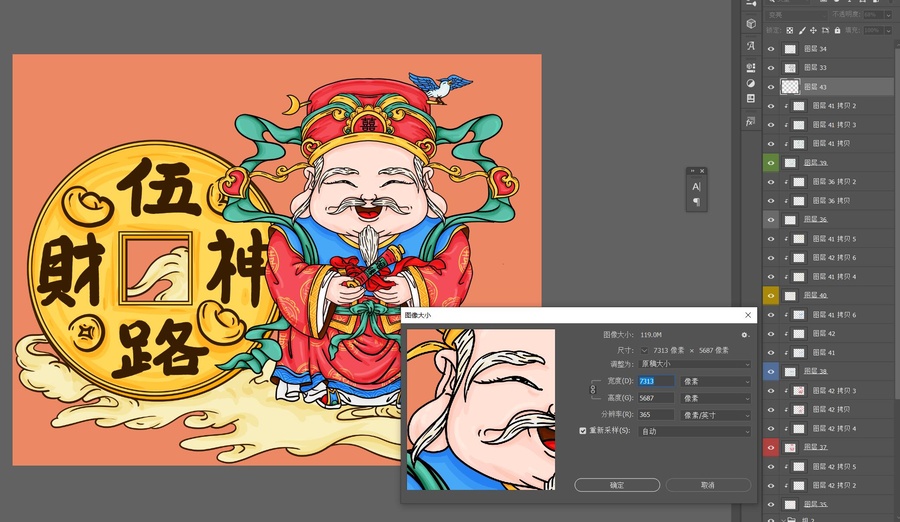900x522 pixels.
Task: Close the 图像大小 dialog
Action: tap(748, 315)
